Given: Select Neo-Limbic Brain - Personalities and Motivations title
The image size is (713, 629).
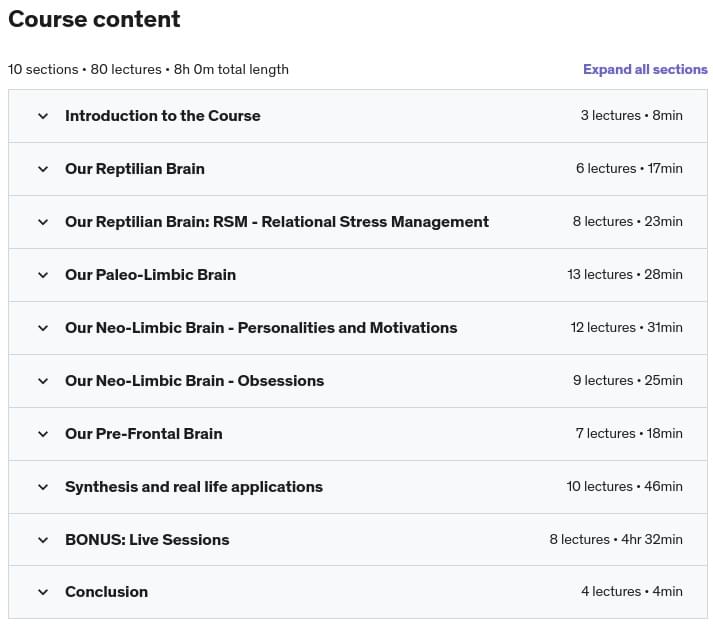Looking at the screenshot, I should click(x=261, y=327).
